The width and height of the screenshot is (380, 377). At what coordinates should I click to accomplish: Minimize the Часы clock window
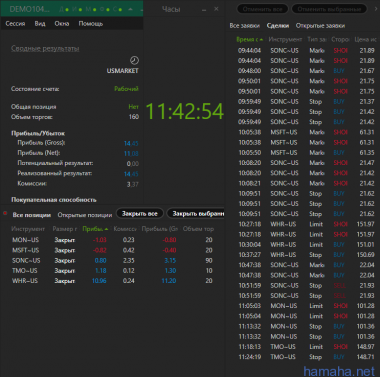coord(204,10)
